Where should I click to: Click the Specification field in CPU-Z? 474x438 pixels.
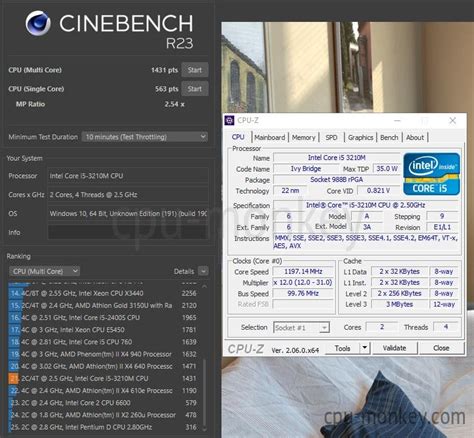click(x=366, y=205)
